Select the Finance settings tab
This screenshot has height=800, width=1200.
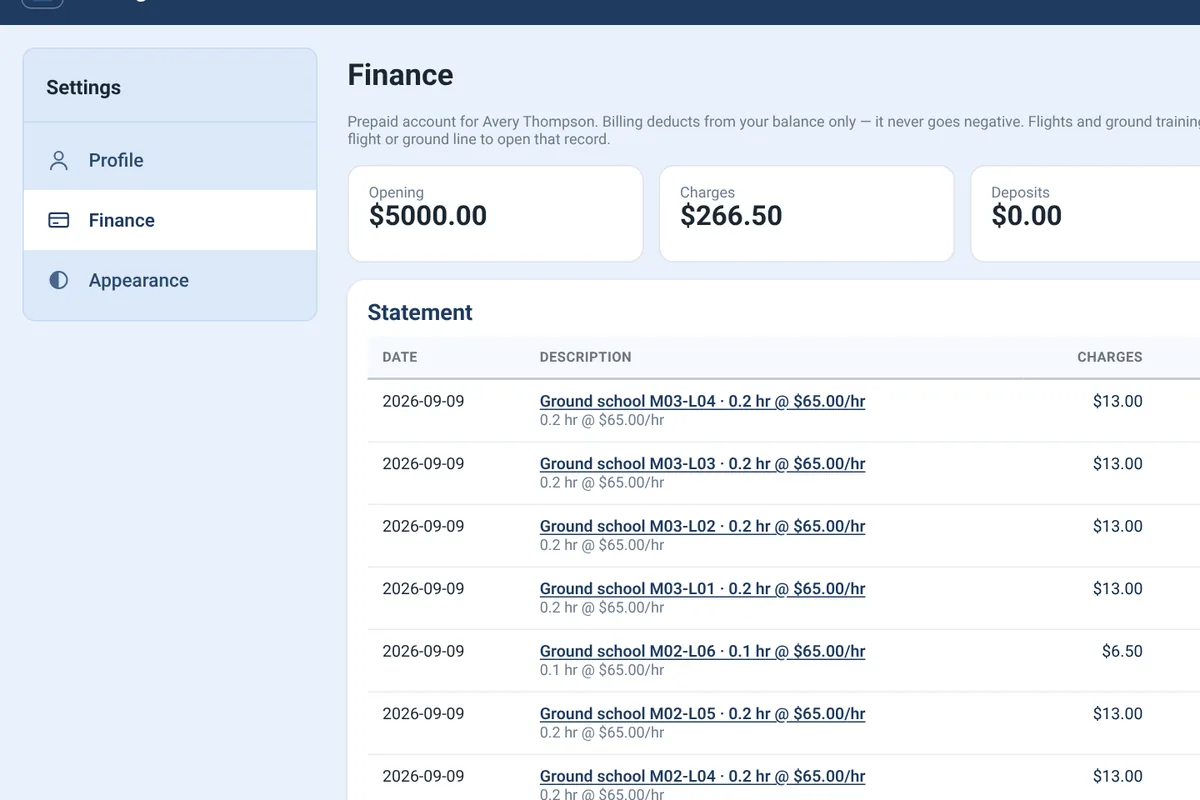[x=170, y=220]
